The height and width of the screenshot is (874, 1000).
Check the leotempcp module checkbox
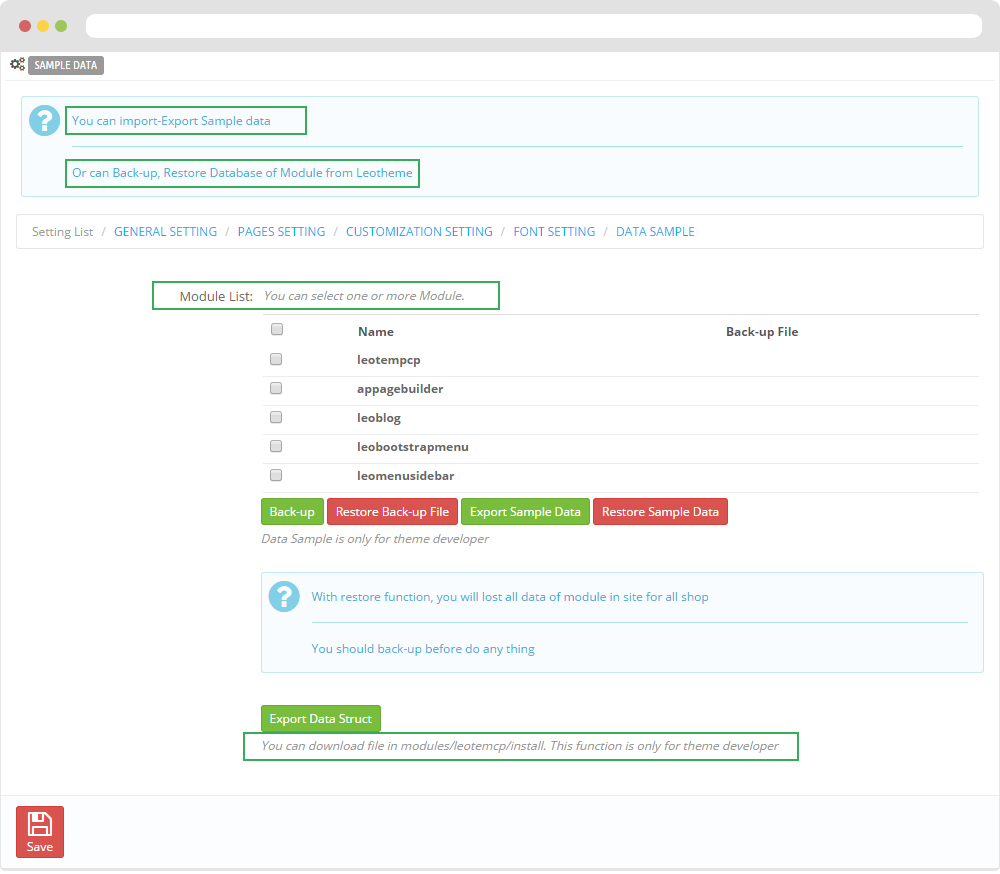(277, 359)
